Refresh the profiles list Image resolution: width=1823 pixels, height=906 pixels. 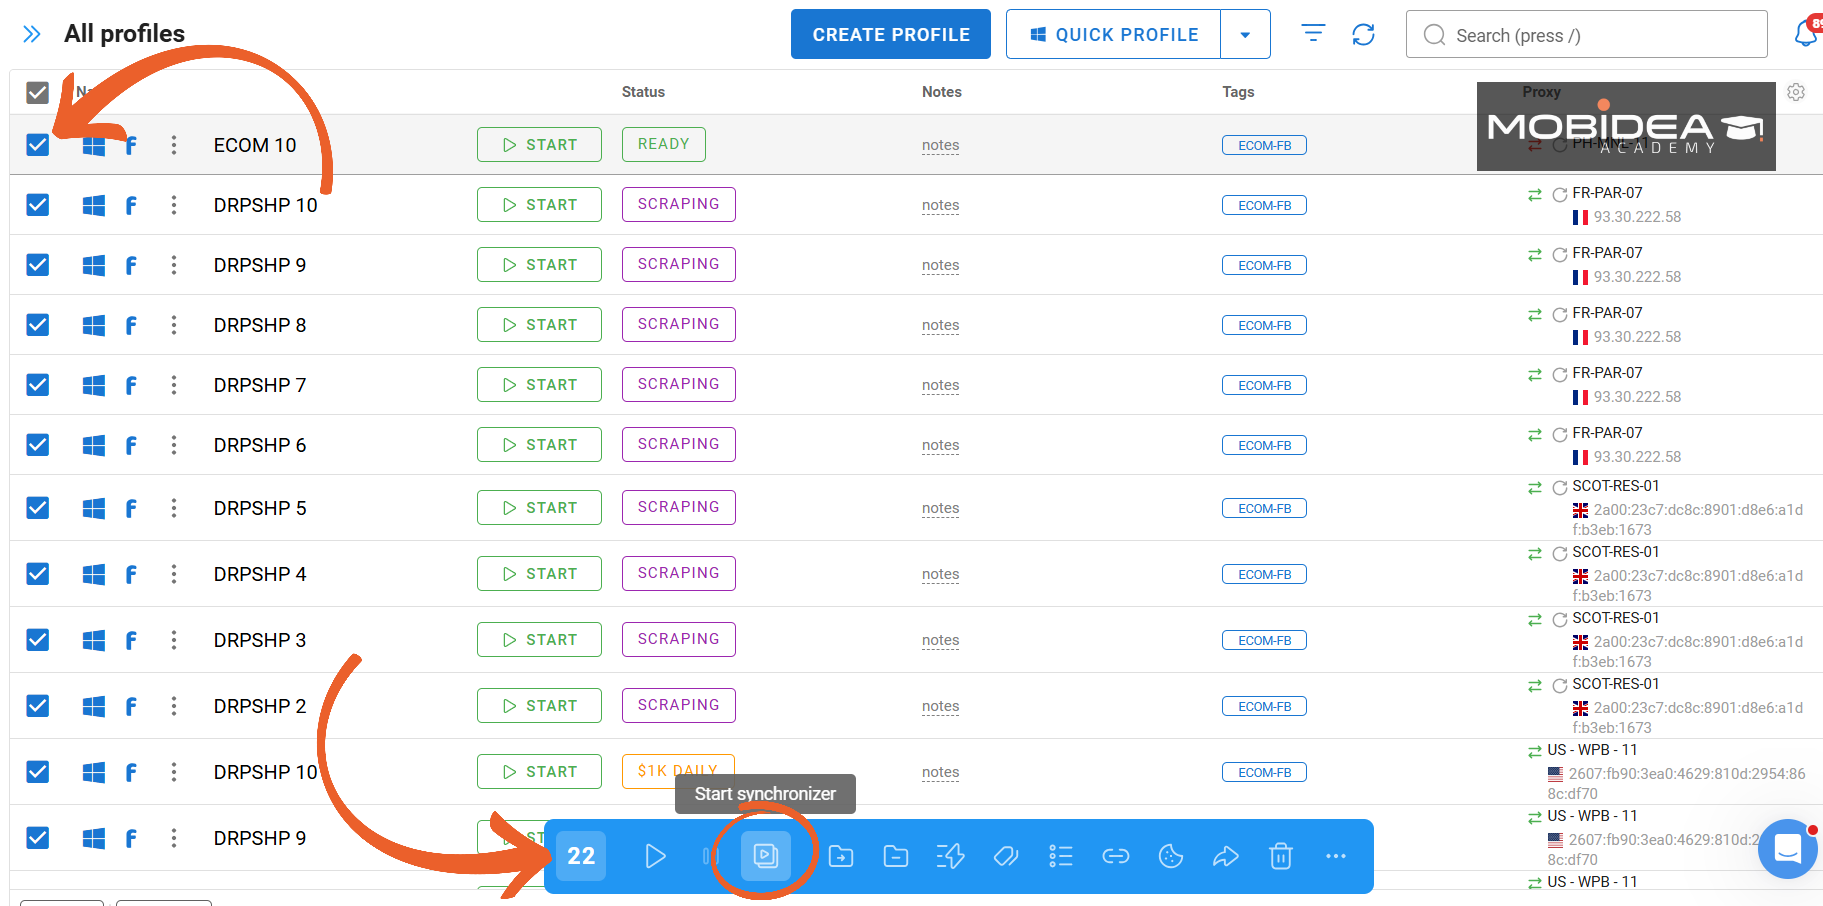coord(1363,35)
